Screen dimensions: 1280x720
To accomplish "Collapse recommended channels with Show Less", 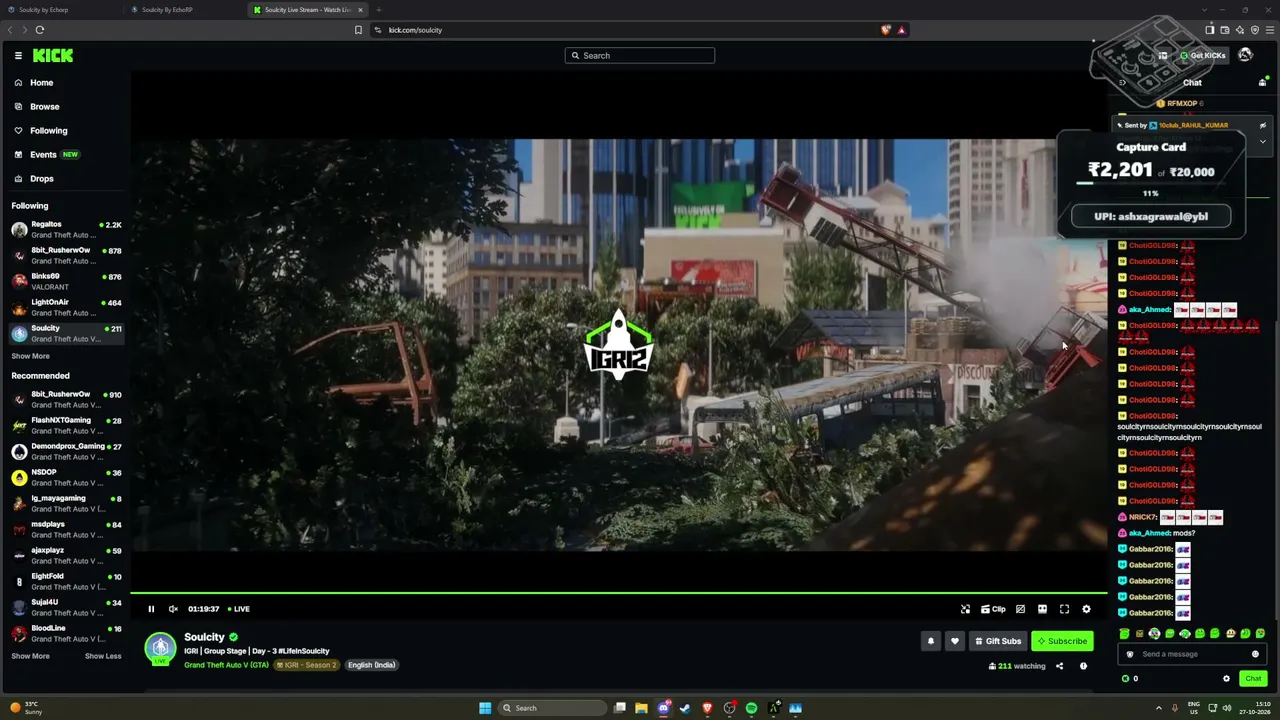I will (103, 656).
